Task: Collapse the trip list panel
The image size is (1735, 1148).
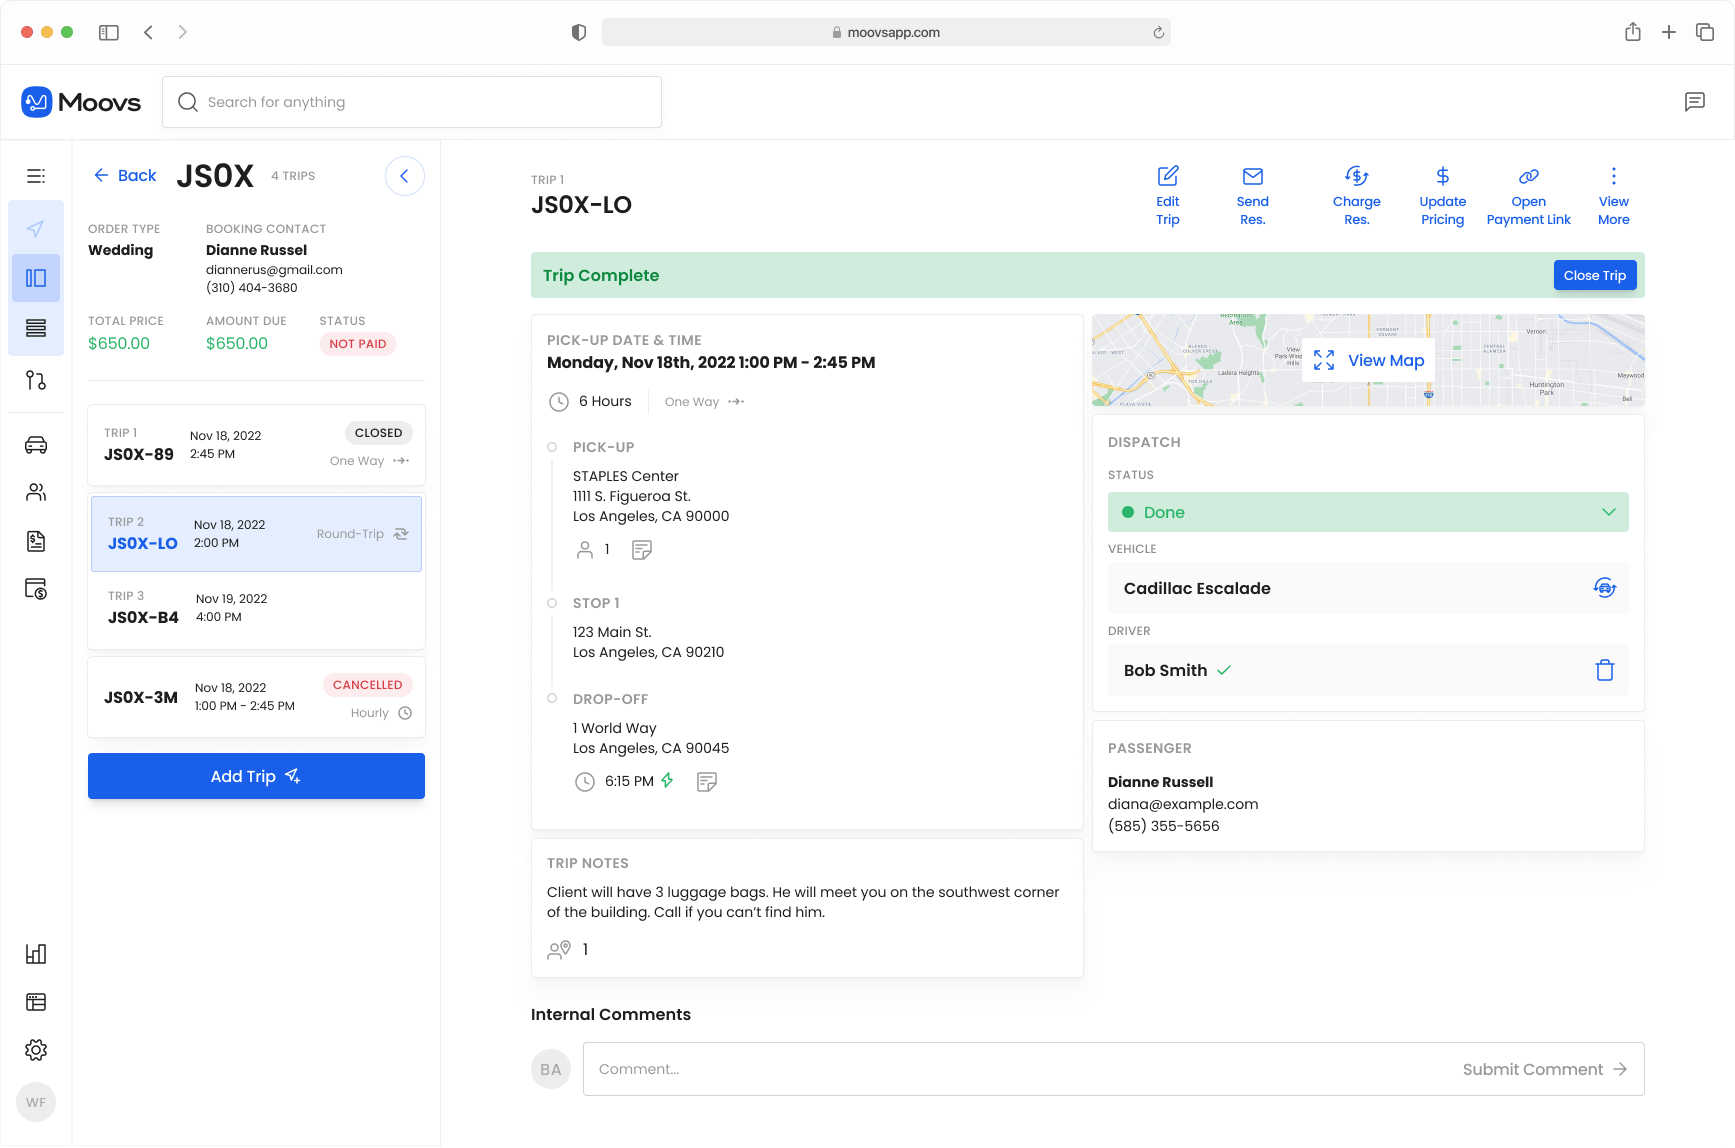Action: (x=404, y=176)
